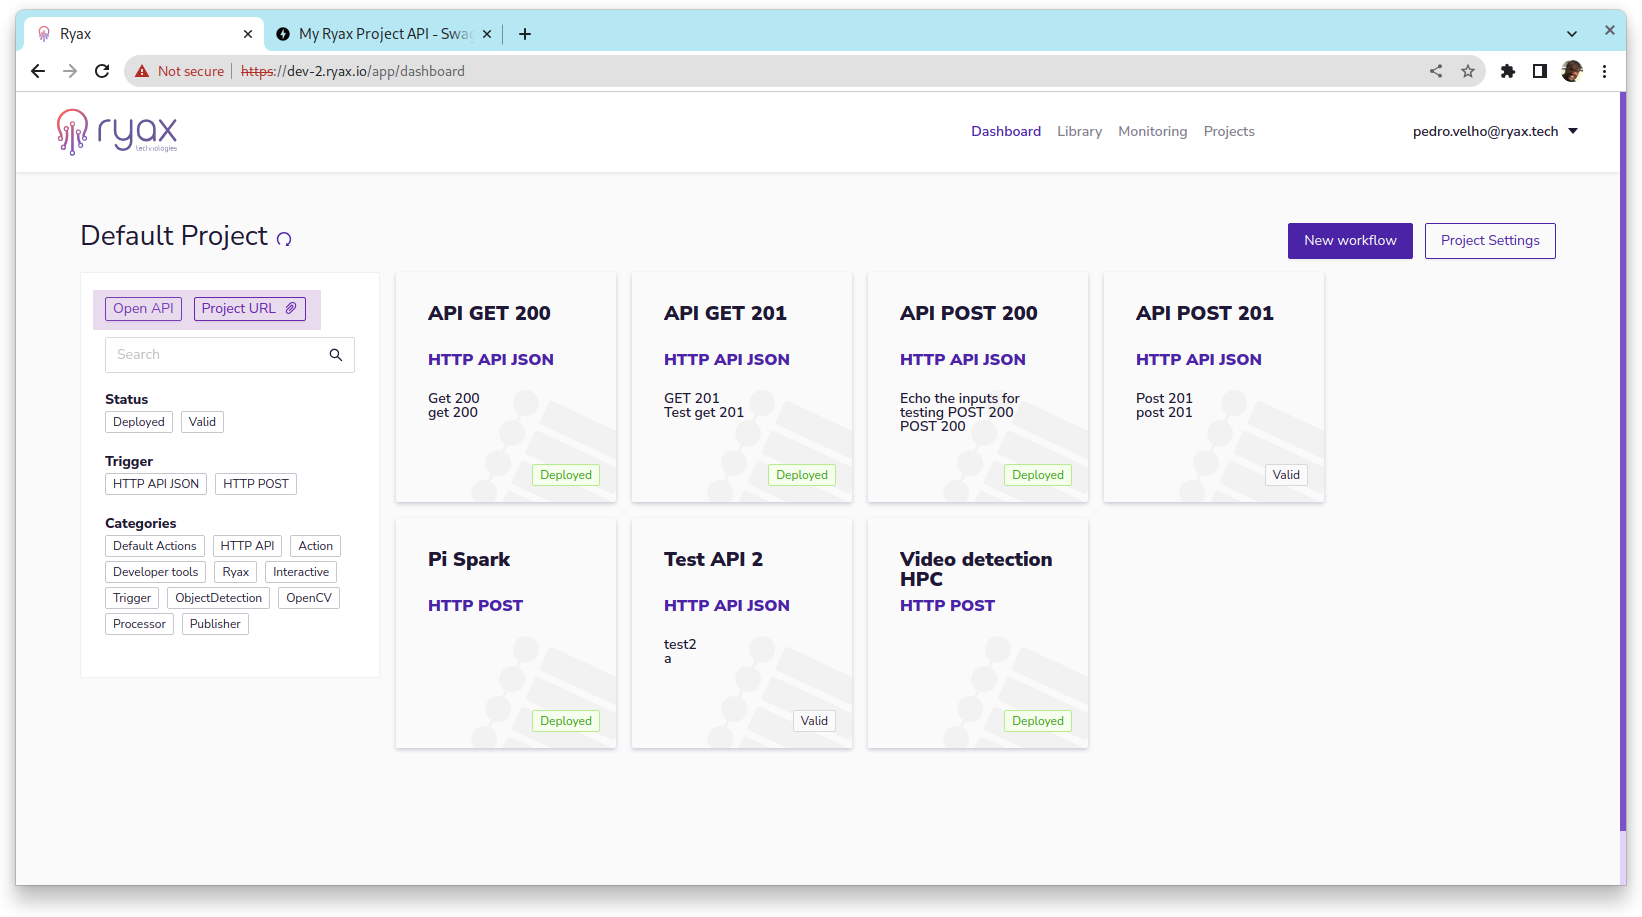
Task: Click the share icon in address bar
Action: [1436, 71]
